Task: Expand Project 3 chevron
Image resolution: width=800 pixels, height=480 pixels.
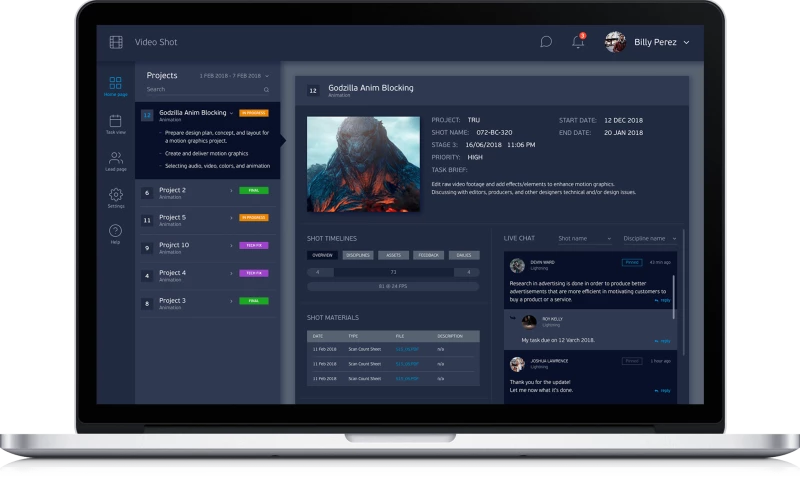Action: [x=231, y=301]
